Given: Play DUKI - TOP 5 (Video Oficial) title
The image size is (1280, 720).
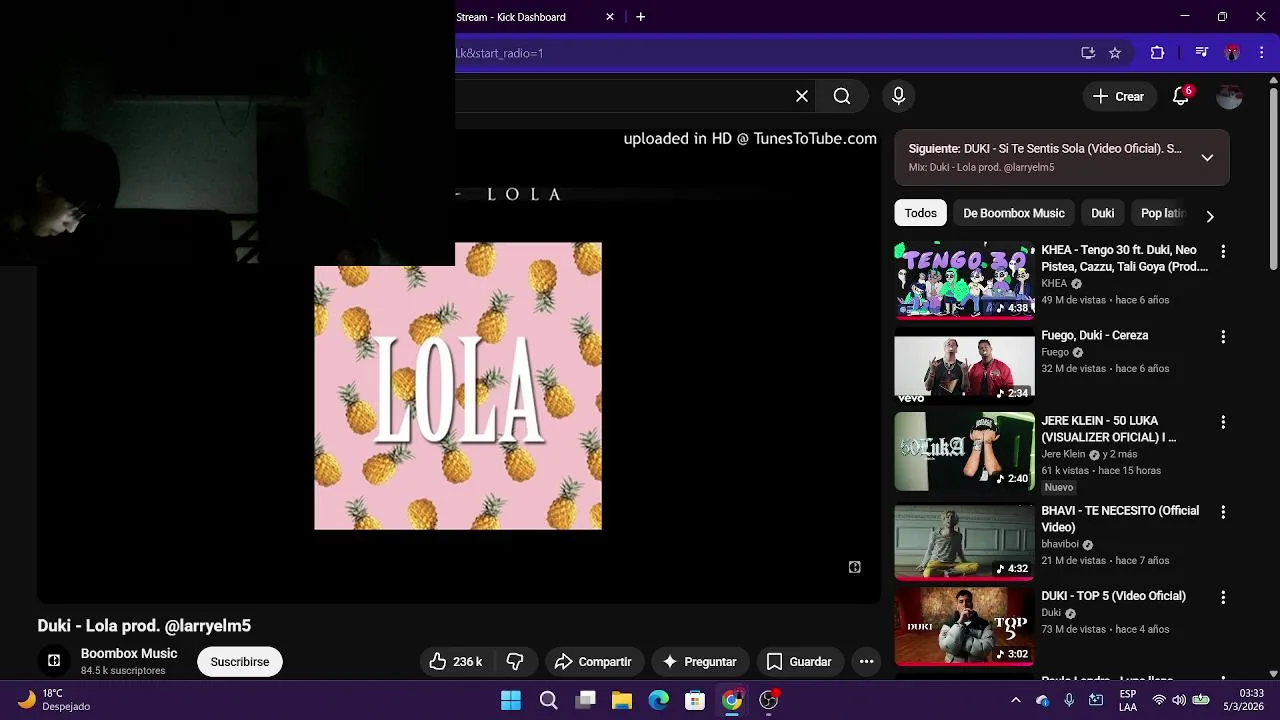Looking at the screenshot, I should click(x=1113, y=596).
